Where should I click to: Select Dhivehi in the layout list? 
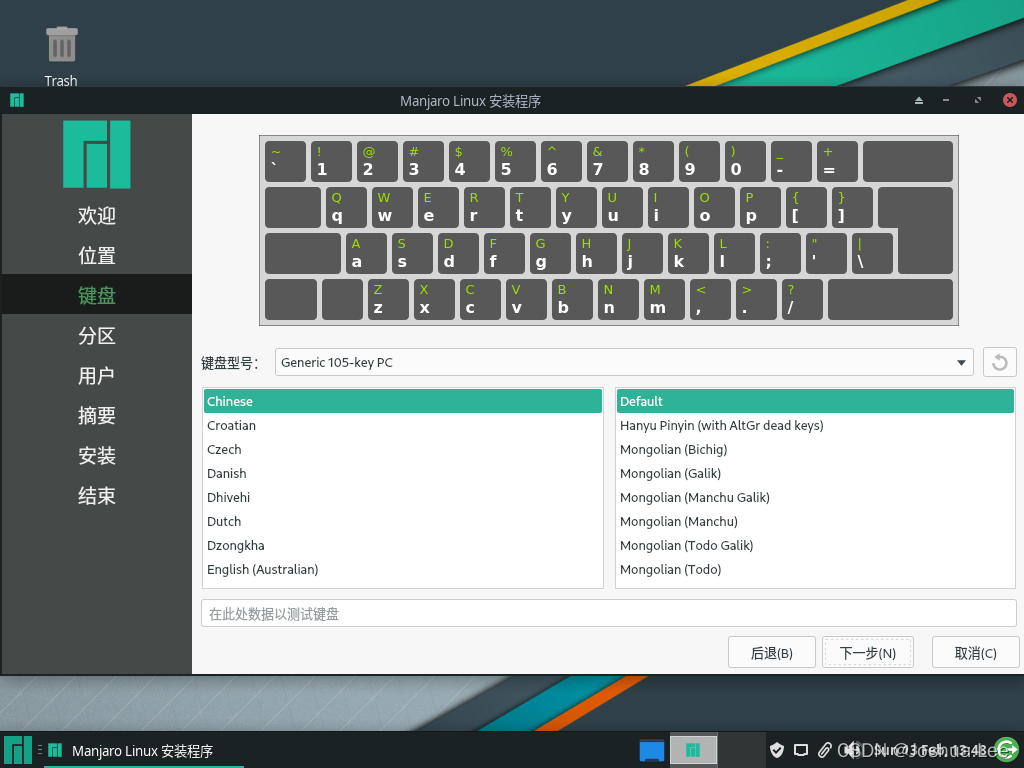click(x=403, y=497)
